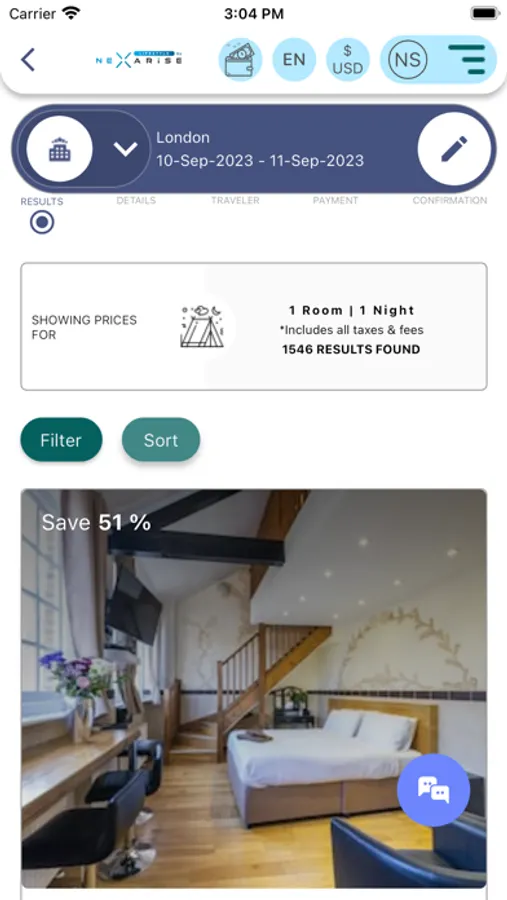The width and height of the screenshot is (507, 900).
Task: Open the EN language selector
Action: click(294, 60)
